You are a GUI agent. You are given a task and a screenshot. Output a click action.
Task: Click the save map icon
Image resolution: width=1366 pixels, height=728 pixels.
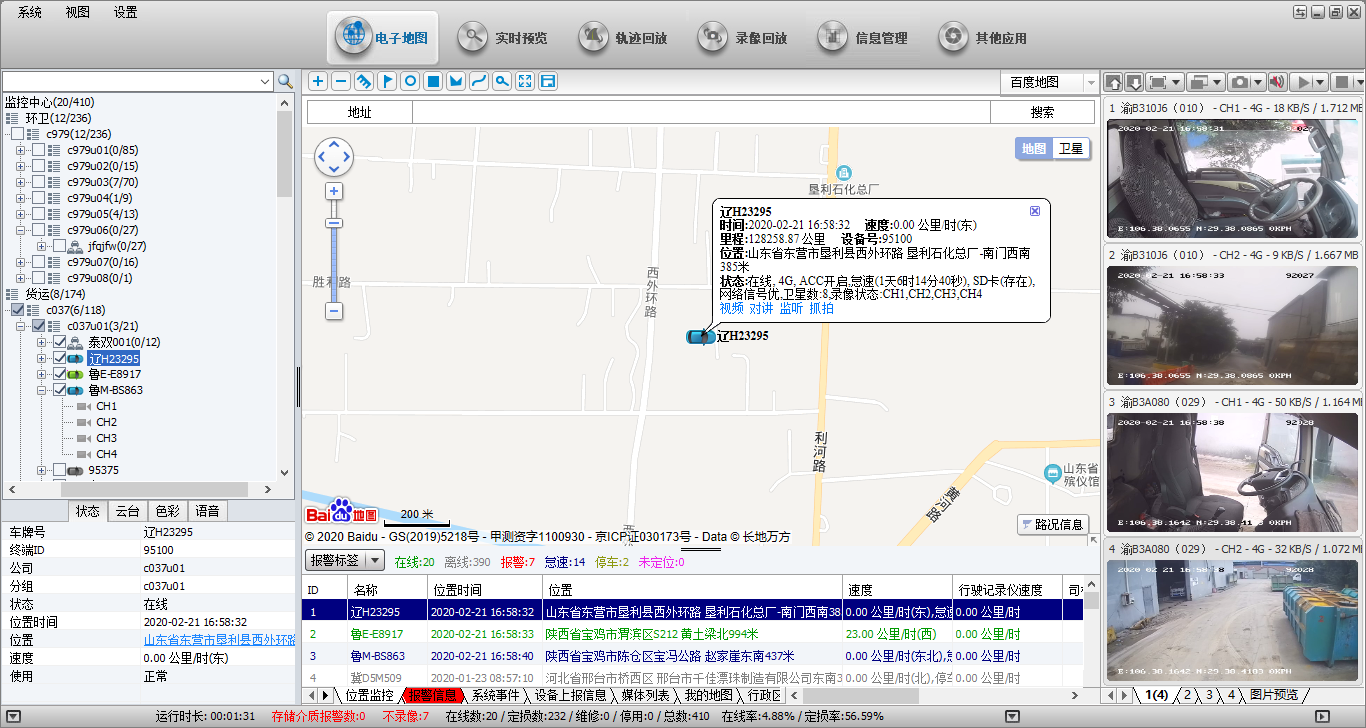548,81
